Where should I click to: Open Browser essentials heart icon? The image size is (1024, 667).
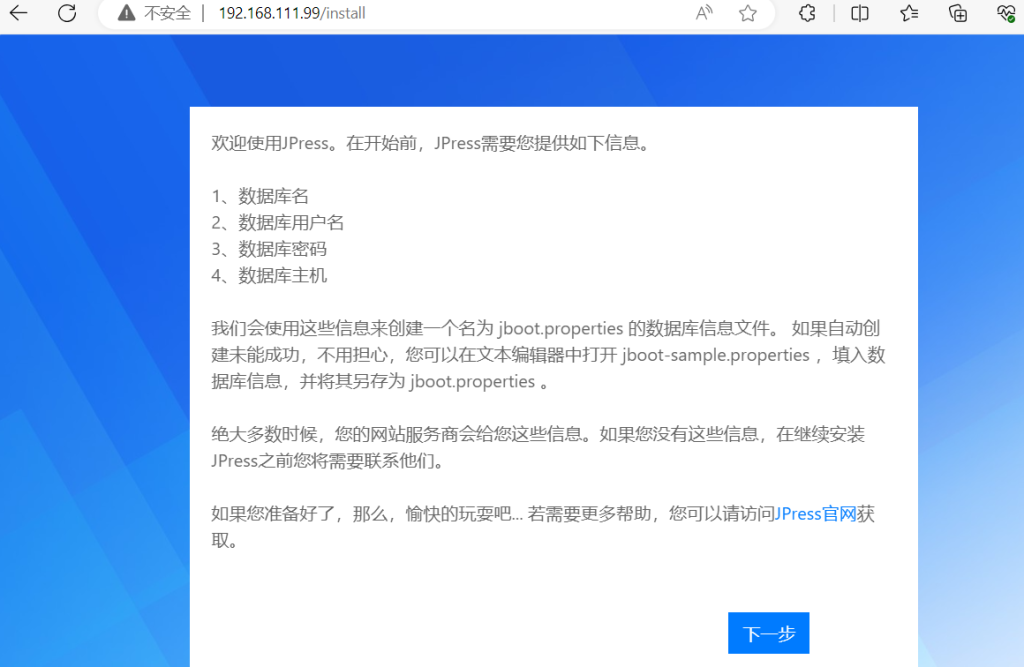pyautogui.click(x=1006, y=13)
